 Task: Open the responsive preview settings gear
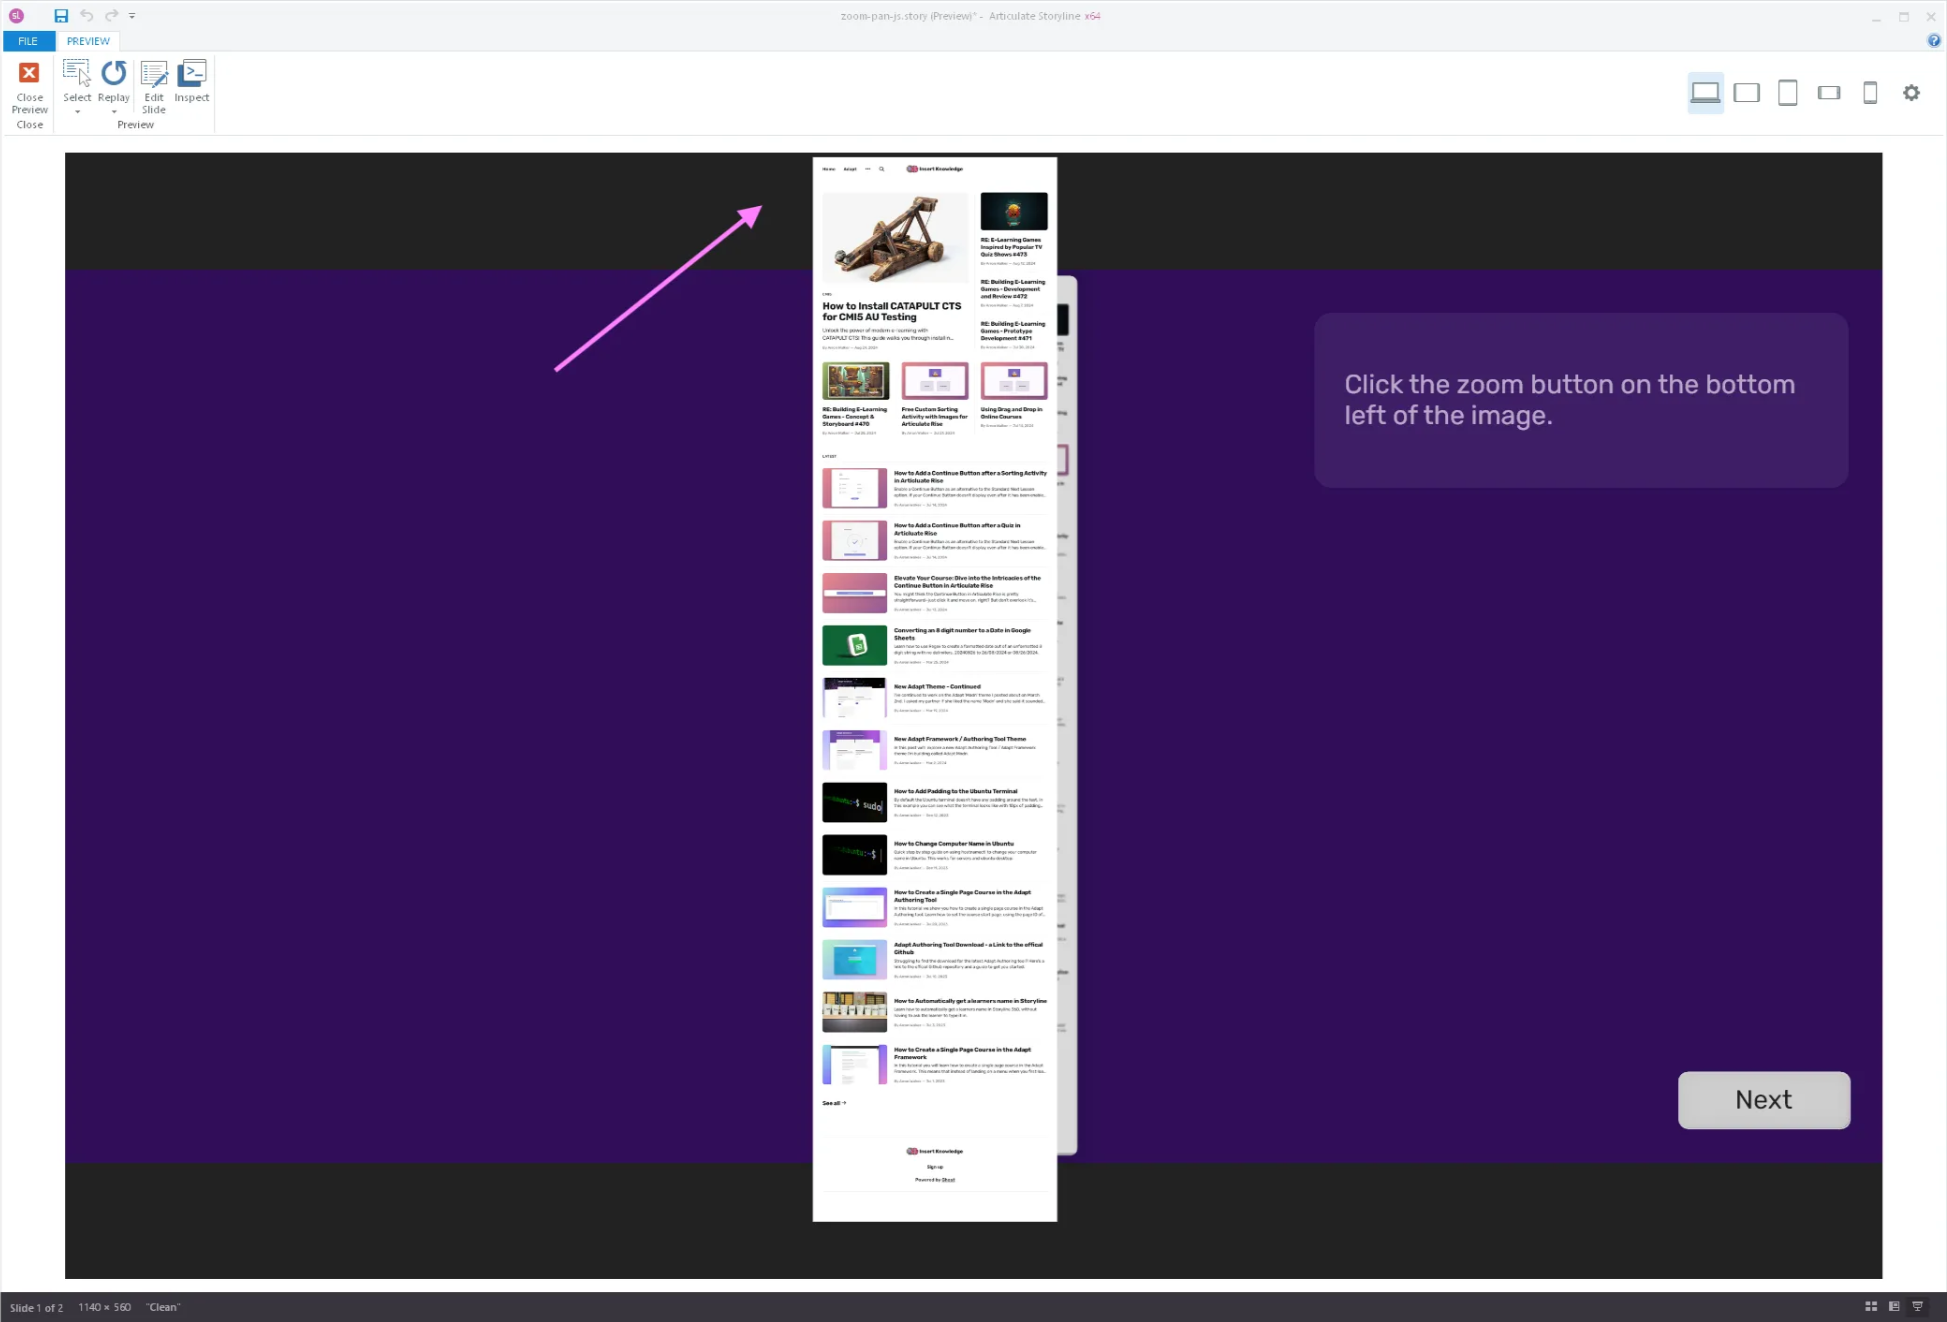(1911, 93)
